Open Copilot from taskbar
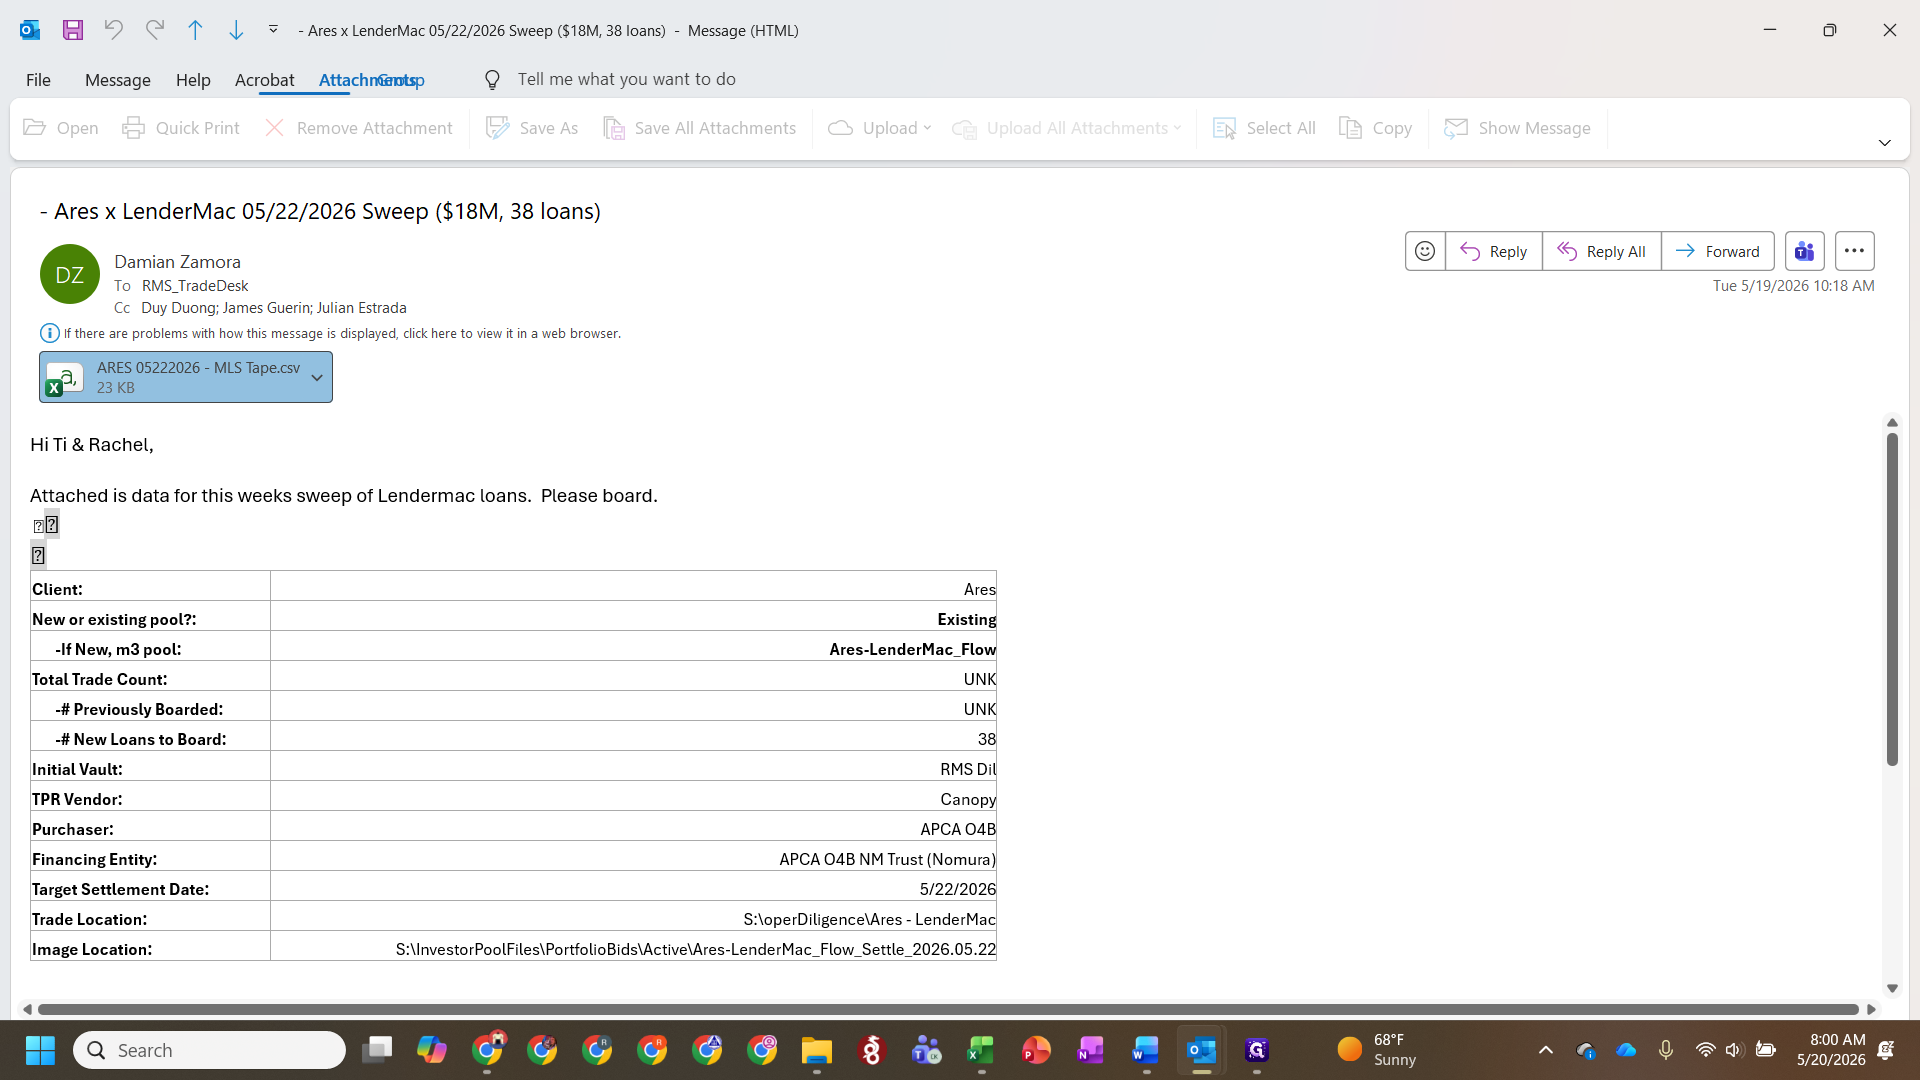Viewport: 1920px width, 1080px height. (x=432, y=1050)
